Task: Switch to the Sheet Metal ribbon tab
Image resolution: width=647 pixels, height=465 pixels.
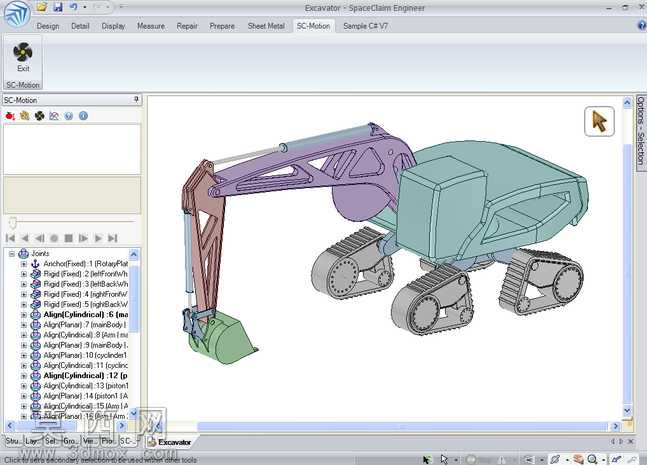Action: (266, 26)
